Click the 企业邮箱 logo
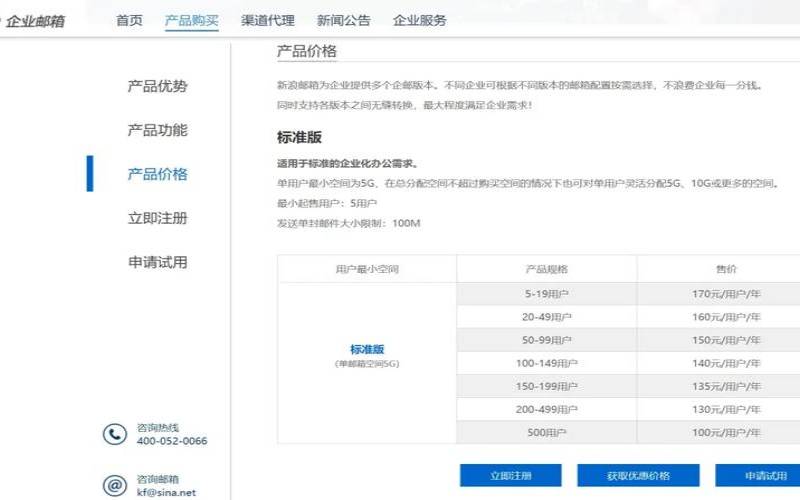 coord(35,21)
